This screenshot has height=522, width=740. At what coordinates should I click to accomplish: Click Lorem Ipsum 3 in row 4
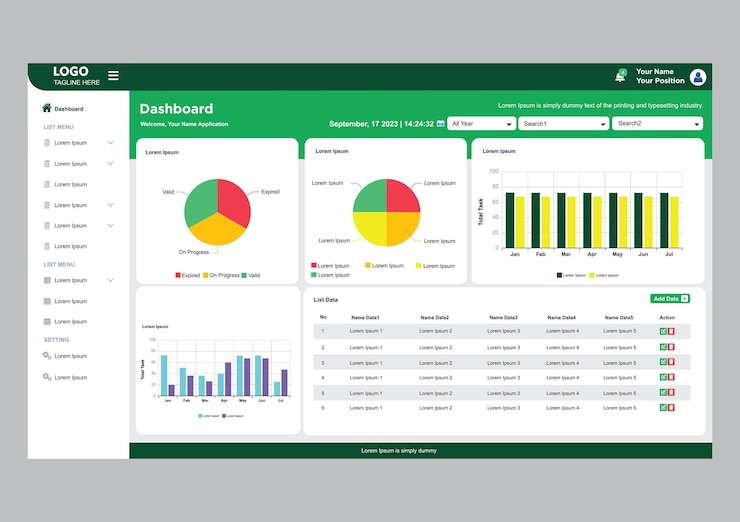(504, 378)
